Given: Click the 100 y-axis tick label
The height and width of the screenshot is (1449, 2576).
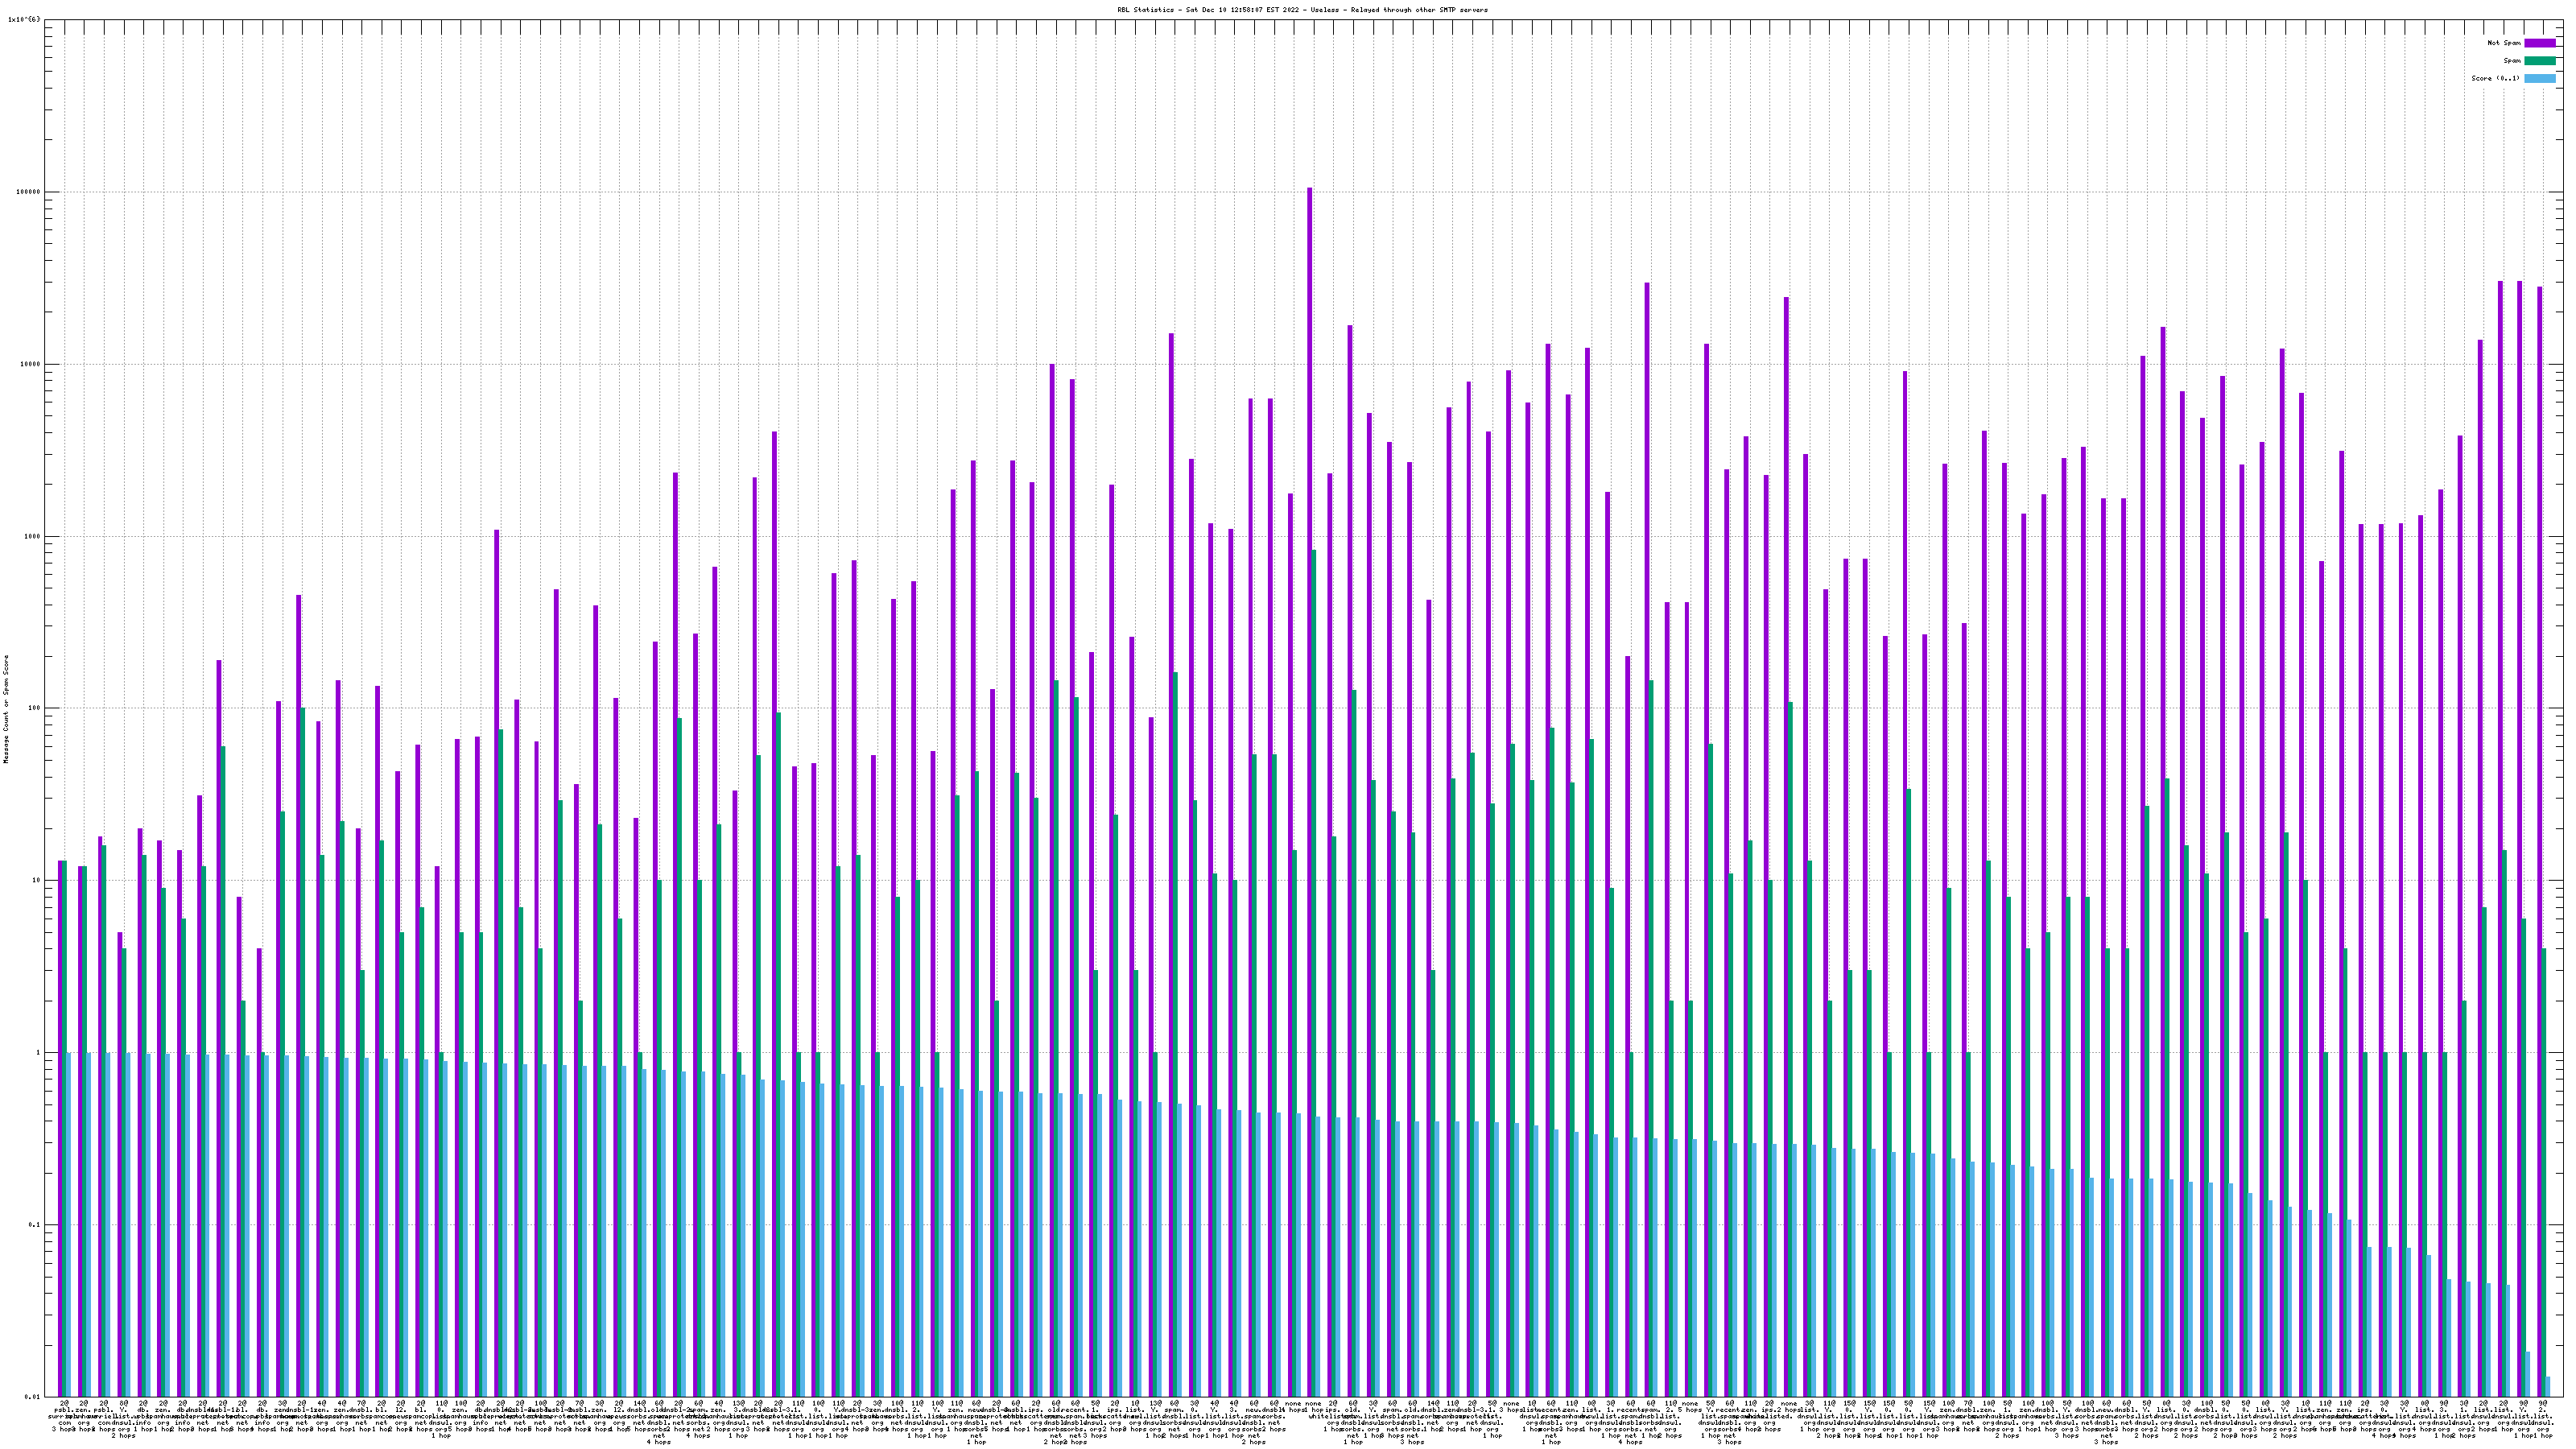Looking at the screenshot, I should pos(34,708).
